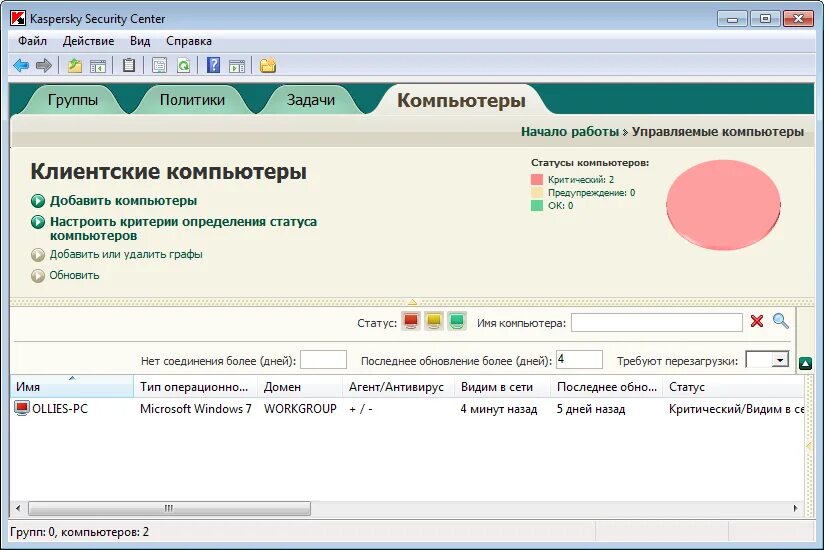
Task: Sort by Видим в сети column header
Action: (502, 387)
